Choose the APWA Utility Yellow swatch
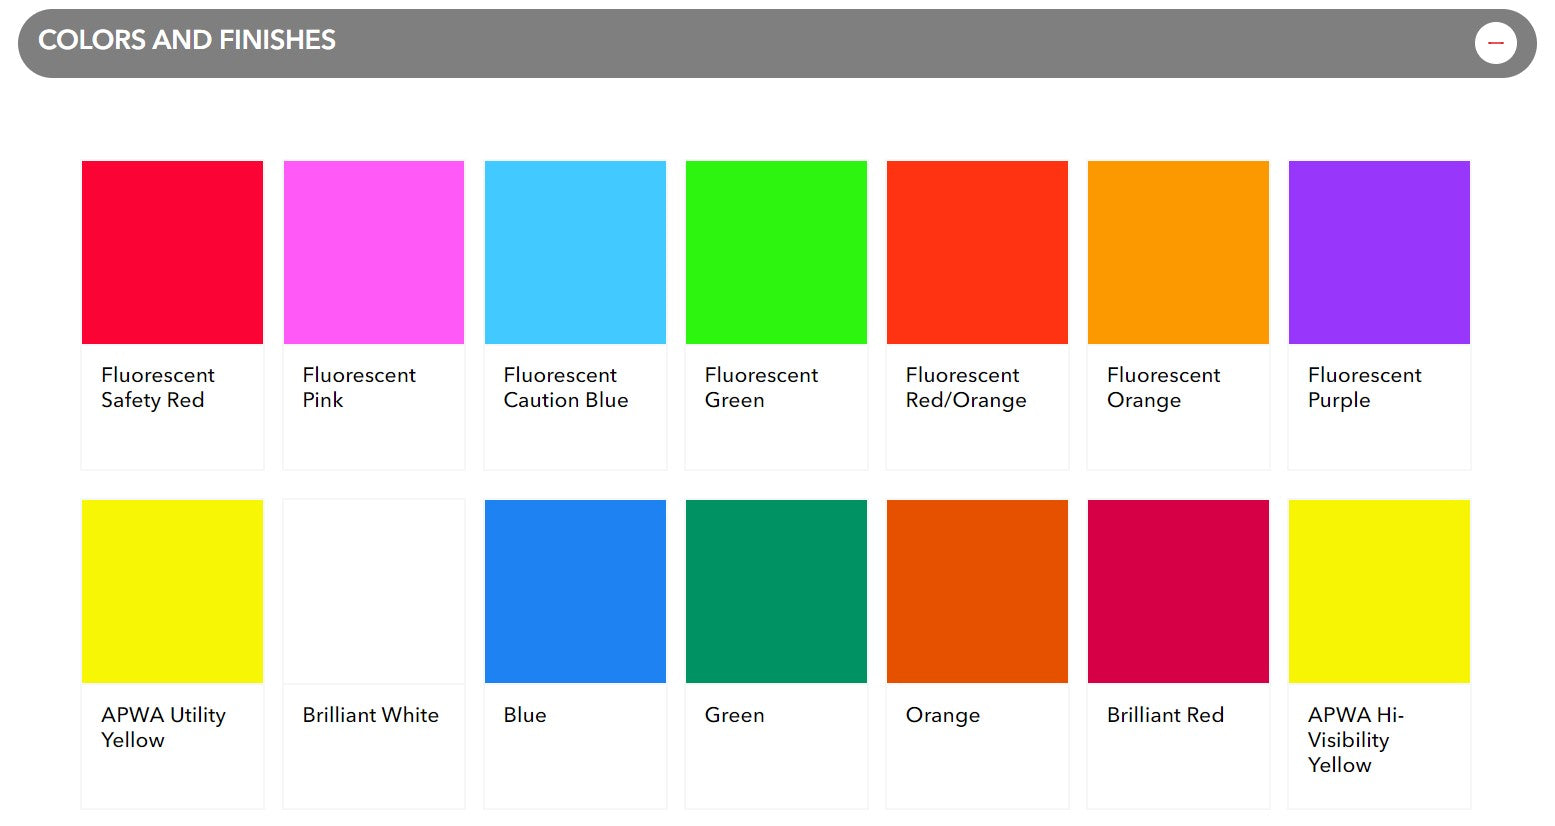The height and width of the screenshot is (826, 1555). tap(172, 591)
